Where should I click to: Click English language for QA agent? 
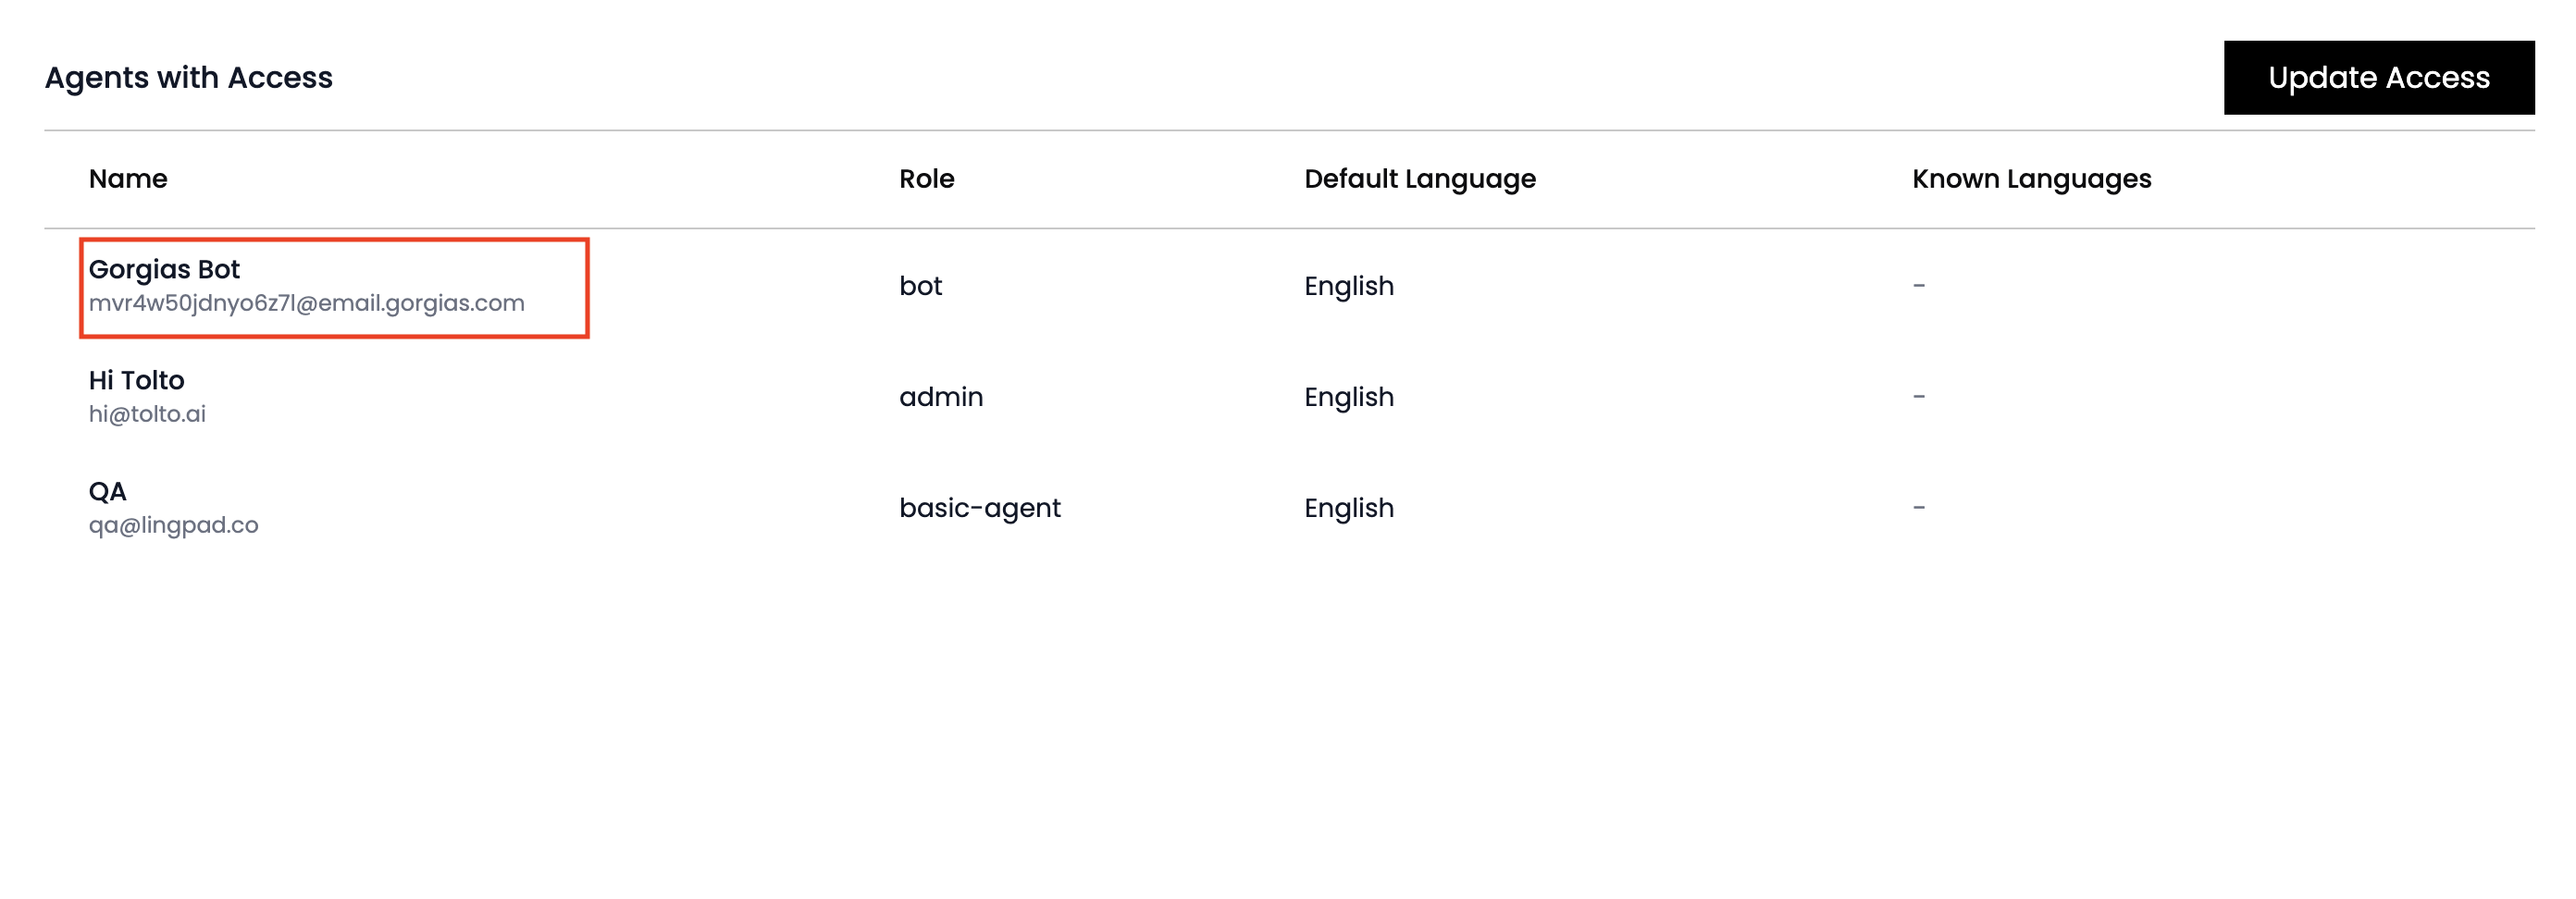pos(1348,508)
